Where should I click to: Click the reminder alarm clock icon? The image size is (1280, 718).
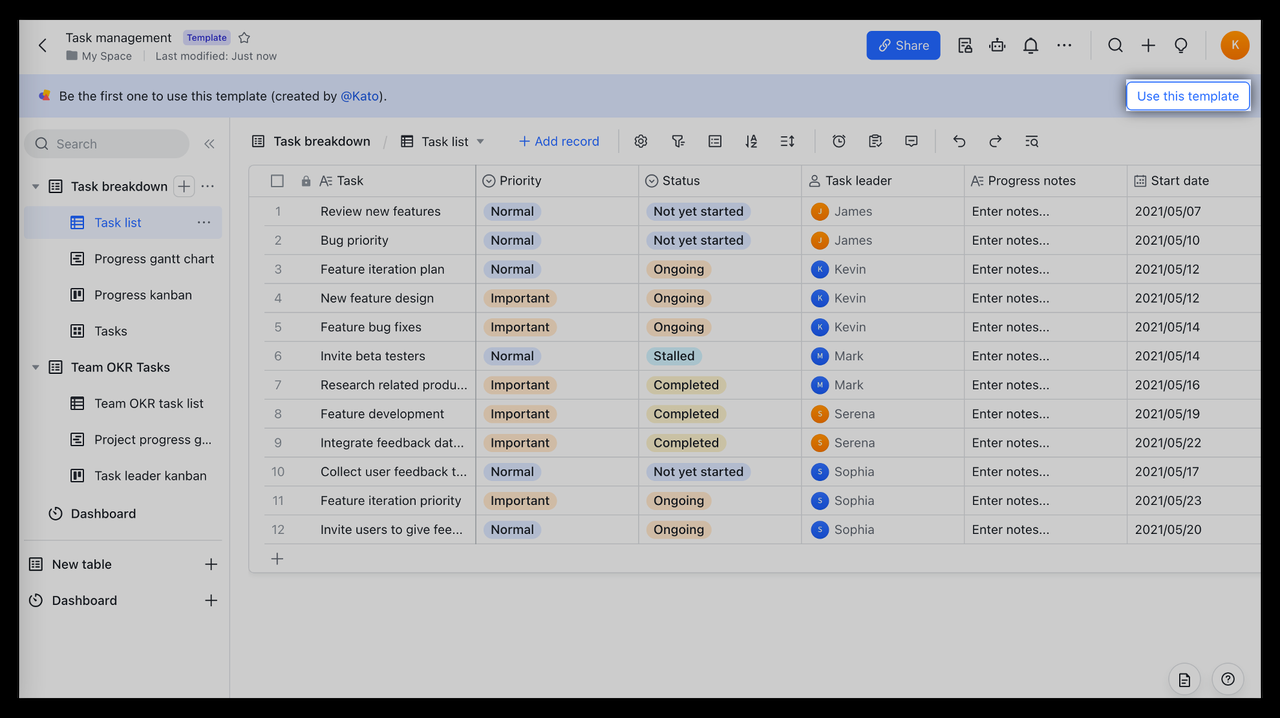tap(839, 142)
